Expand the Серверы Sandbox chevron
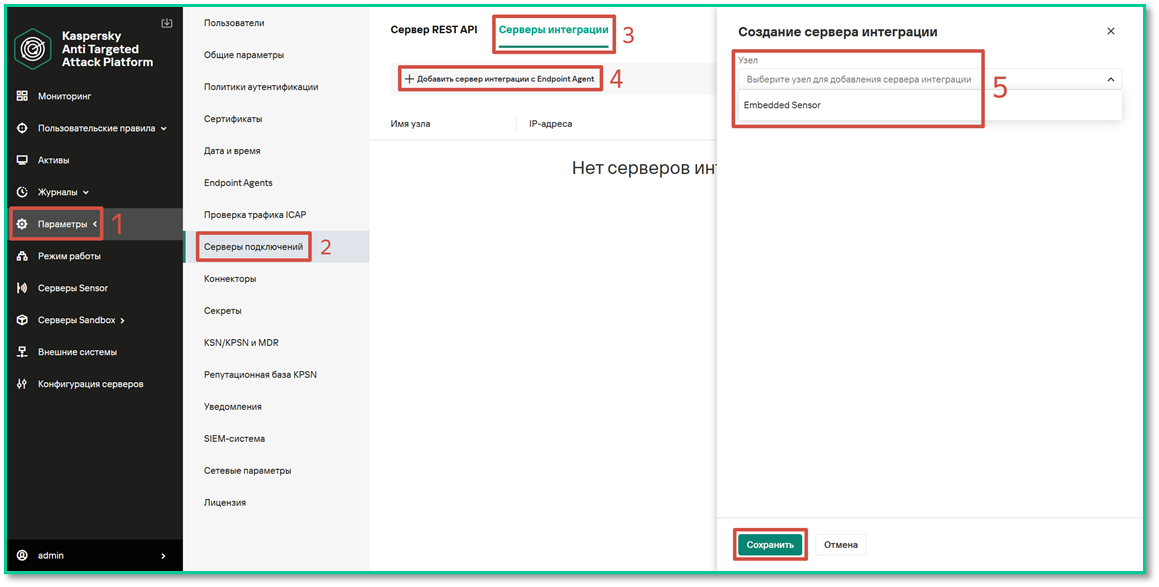The height and width of the screenshot is (587, 1159). 122,320
